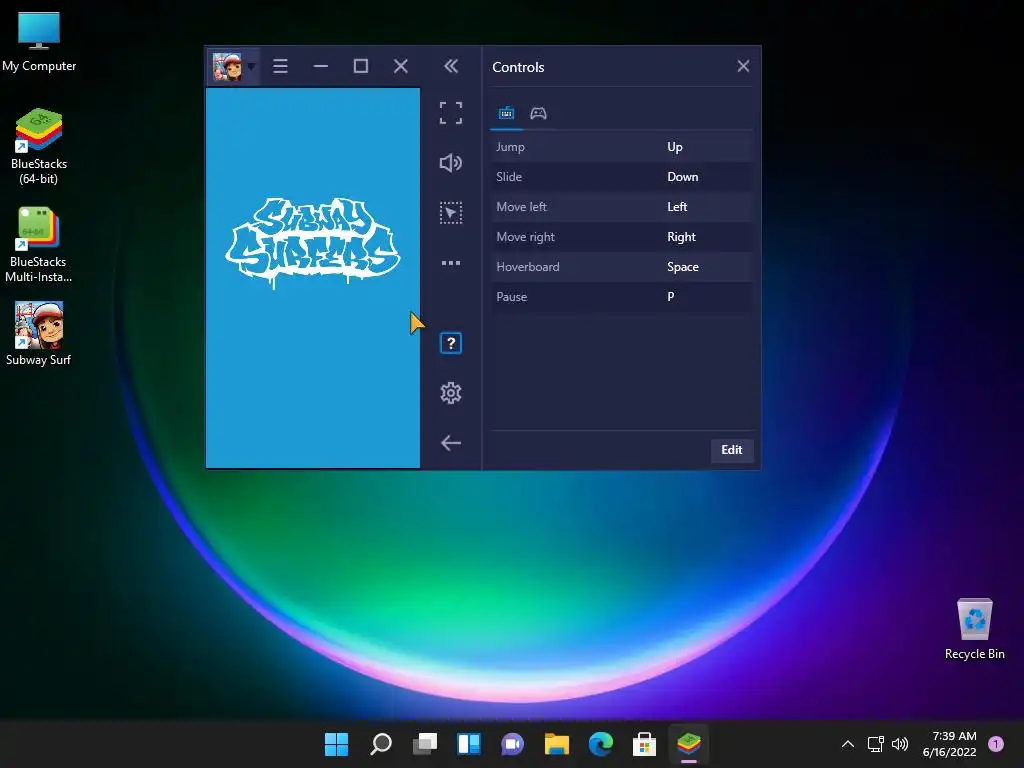Screen dimensions: 1024x768
Task: Select the Slide control row
Action: point(622,177)
